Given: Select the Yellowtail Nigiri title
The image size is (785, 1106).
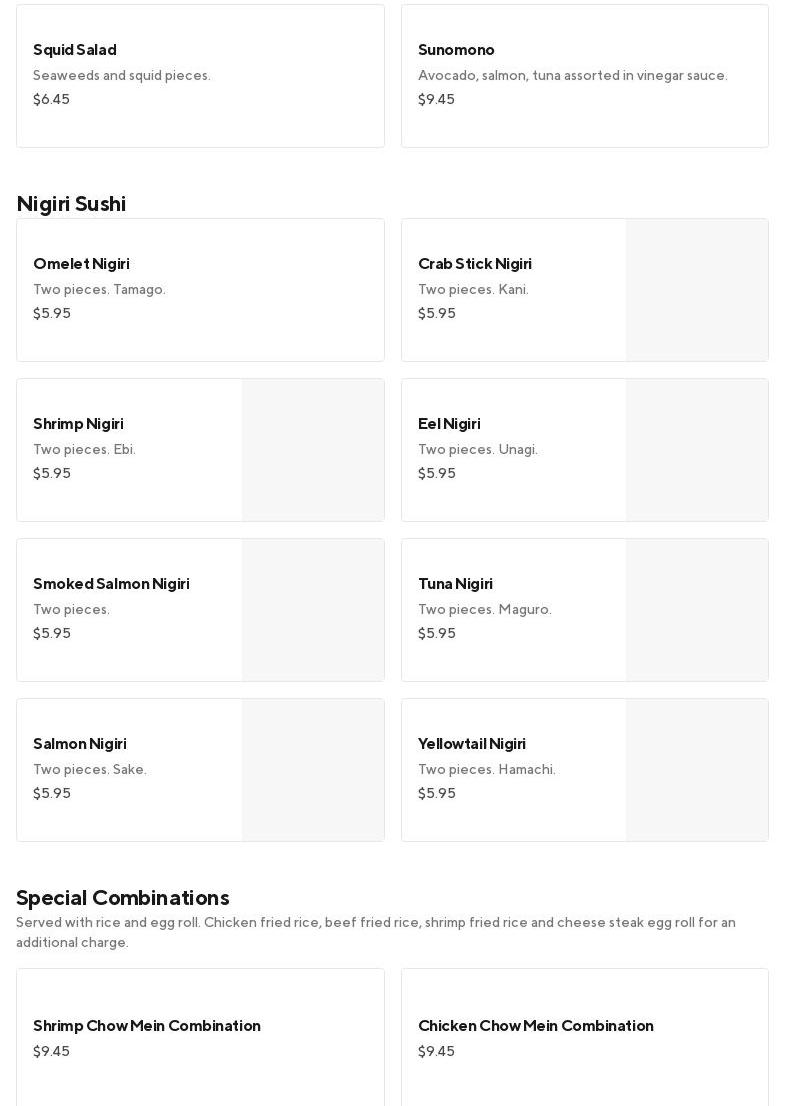Looking at the screenshot, I should [472, 744].
